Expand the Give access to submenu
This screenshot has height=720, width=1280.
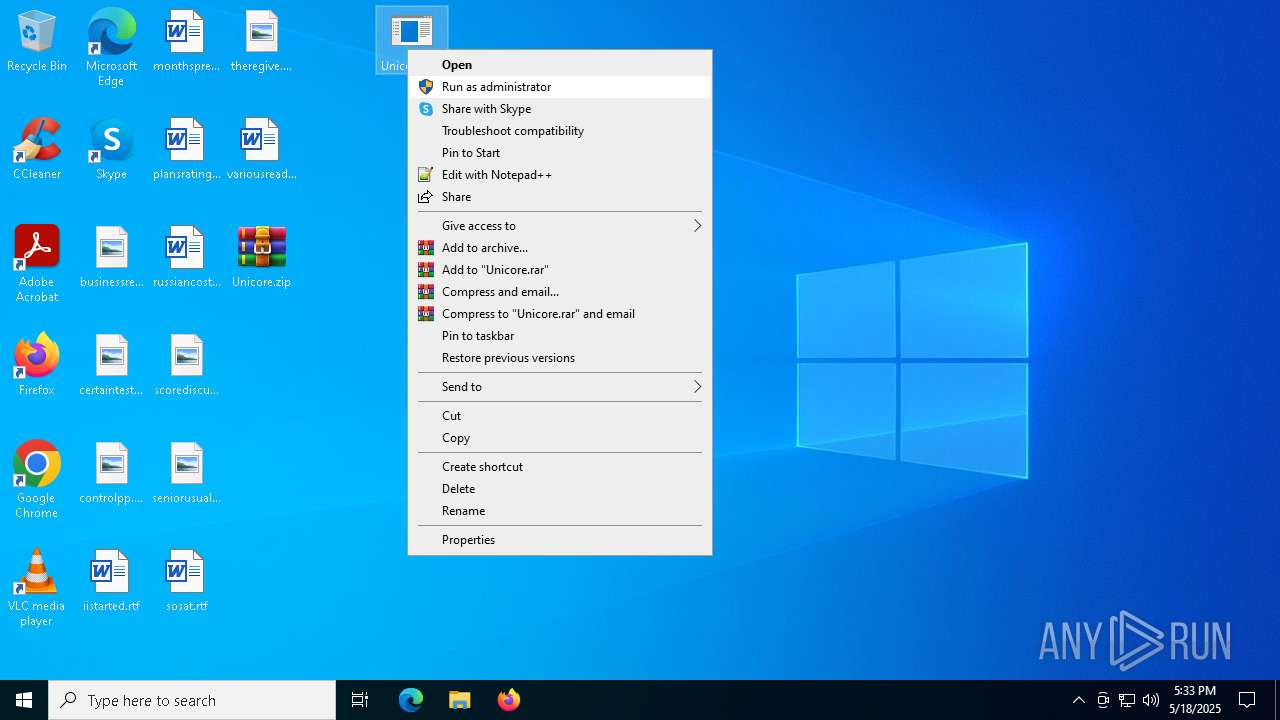click(559, 226)
